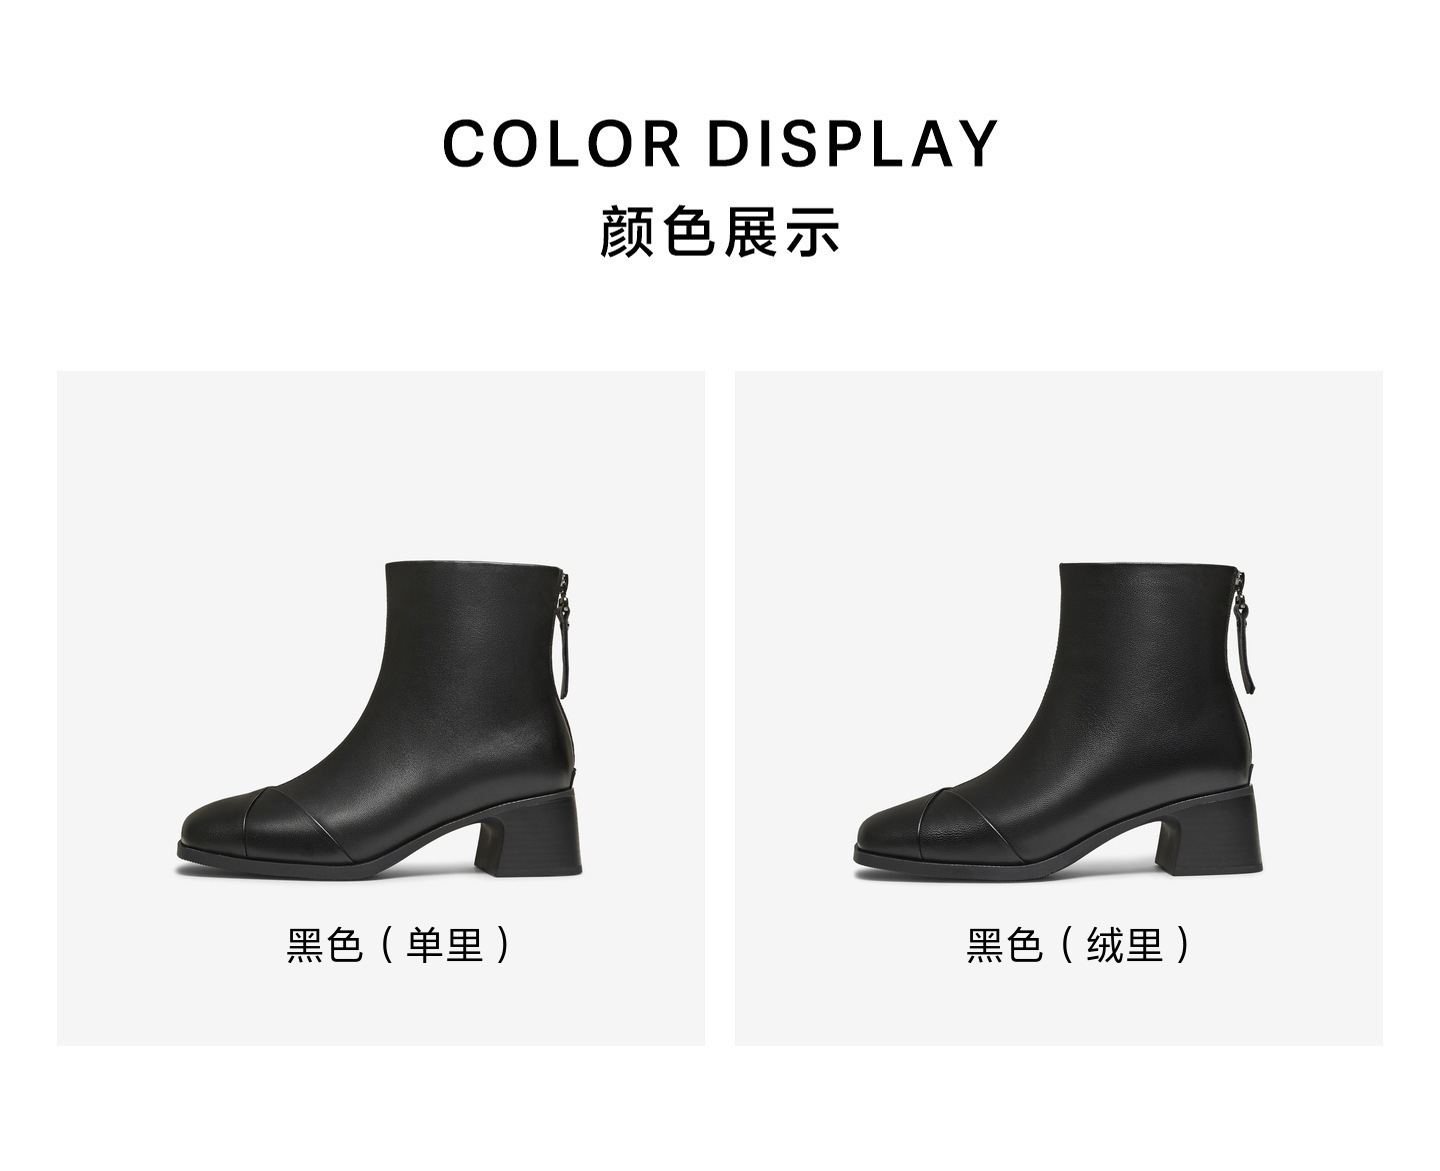Click the word COLOR in heading
Screen dimensions: 1440x1171
[562, 143]
